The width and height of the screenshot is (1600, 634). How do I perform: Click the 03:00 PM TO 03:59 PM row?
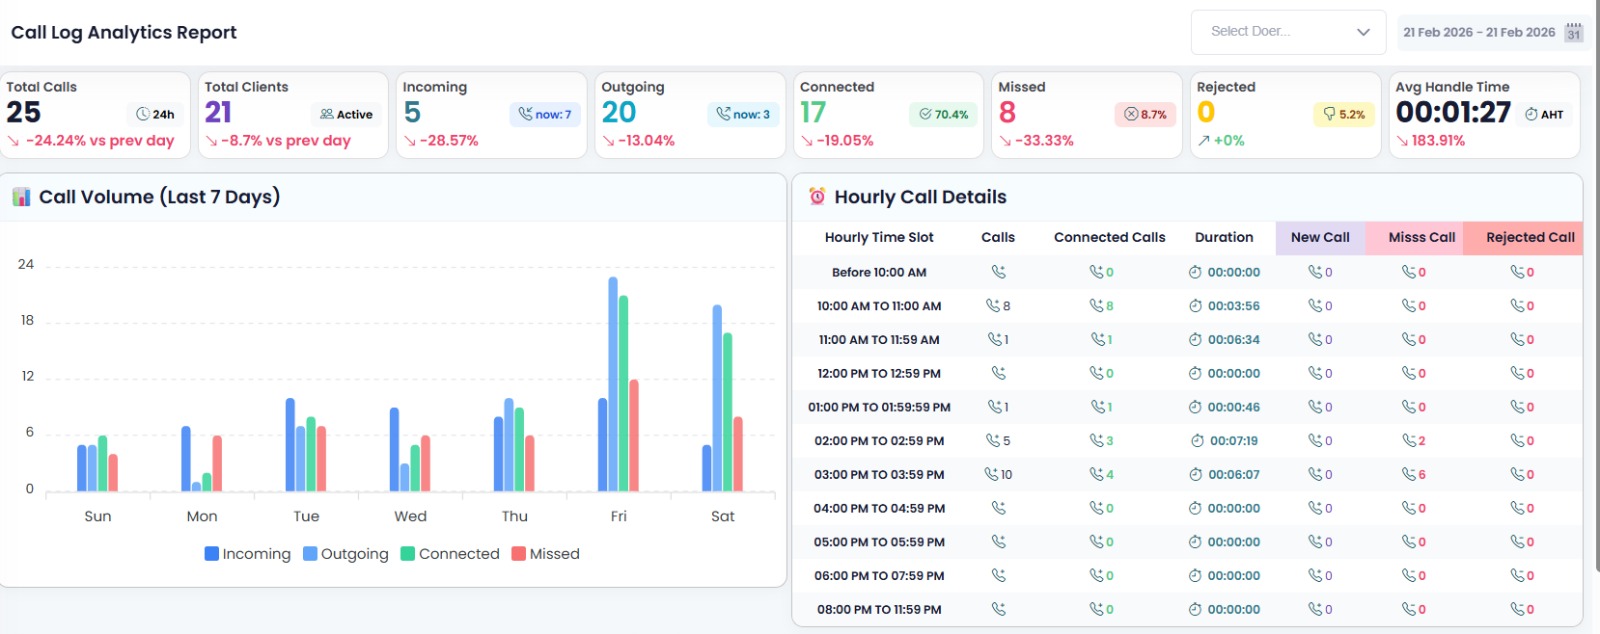click(879, 475)
